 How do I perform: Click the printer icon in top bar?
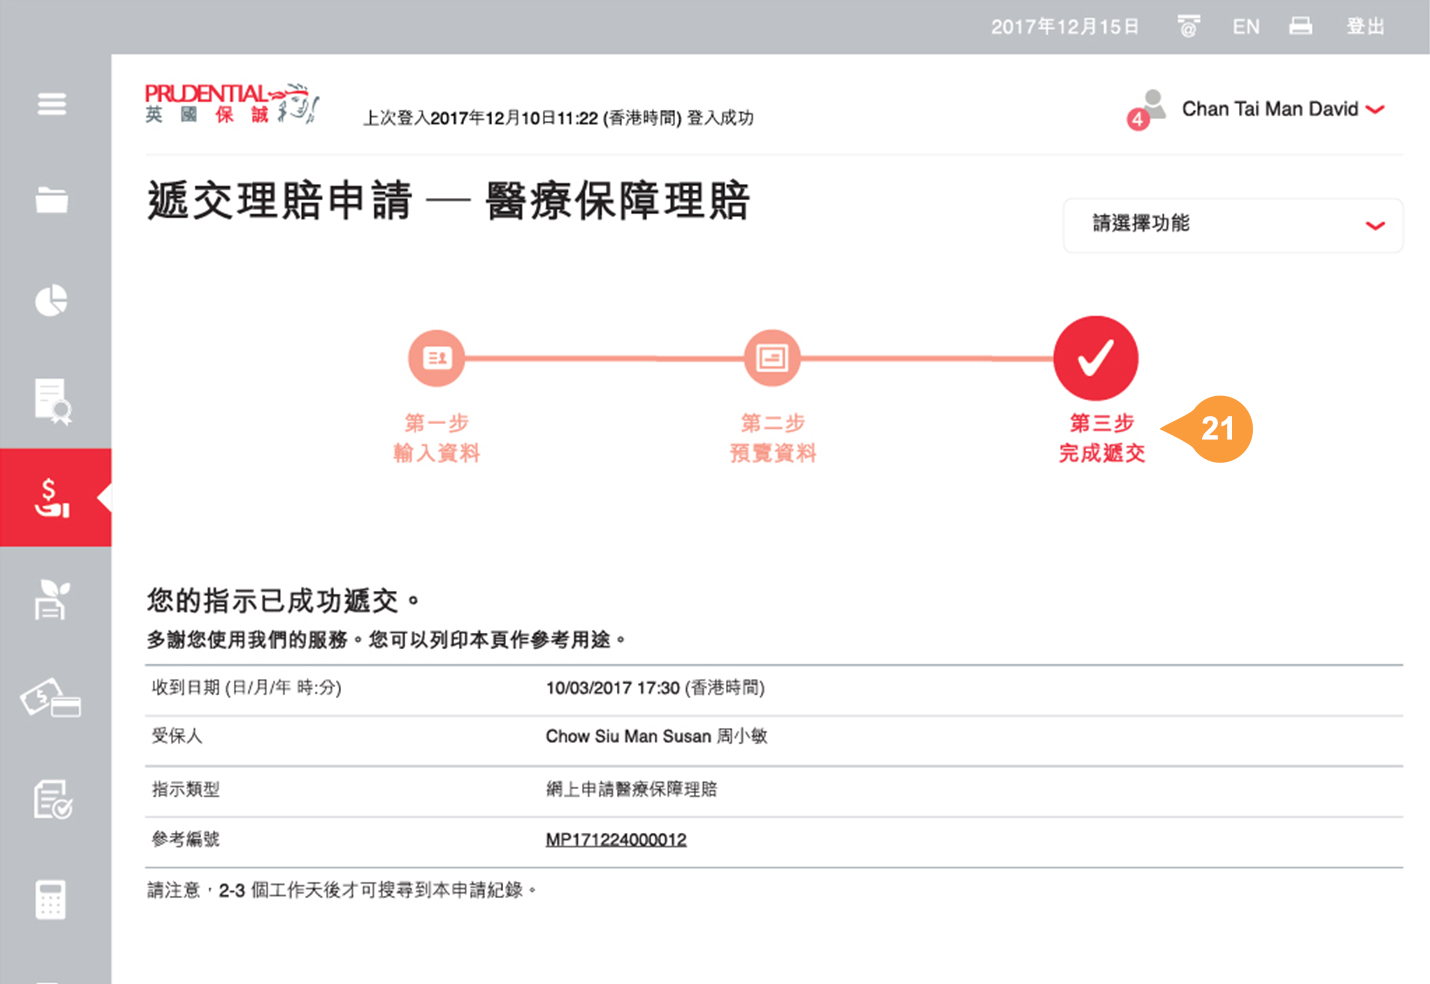(x=1300, y=27)
